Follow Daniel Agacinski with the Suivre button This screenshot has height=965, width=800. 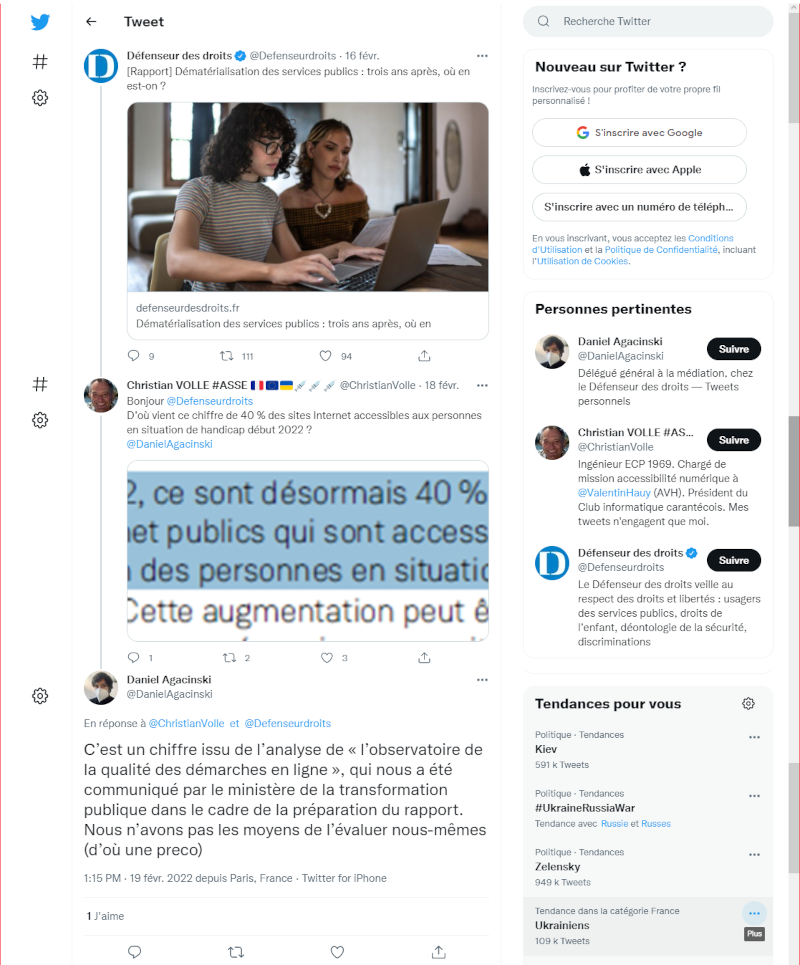tap(734, 349)
